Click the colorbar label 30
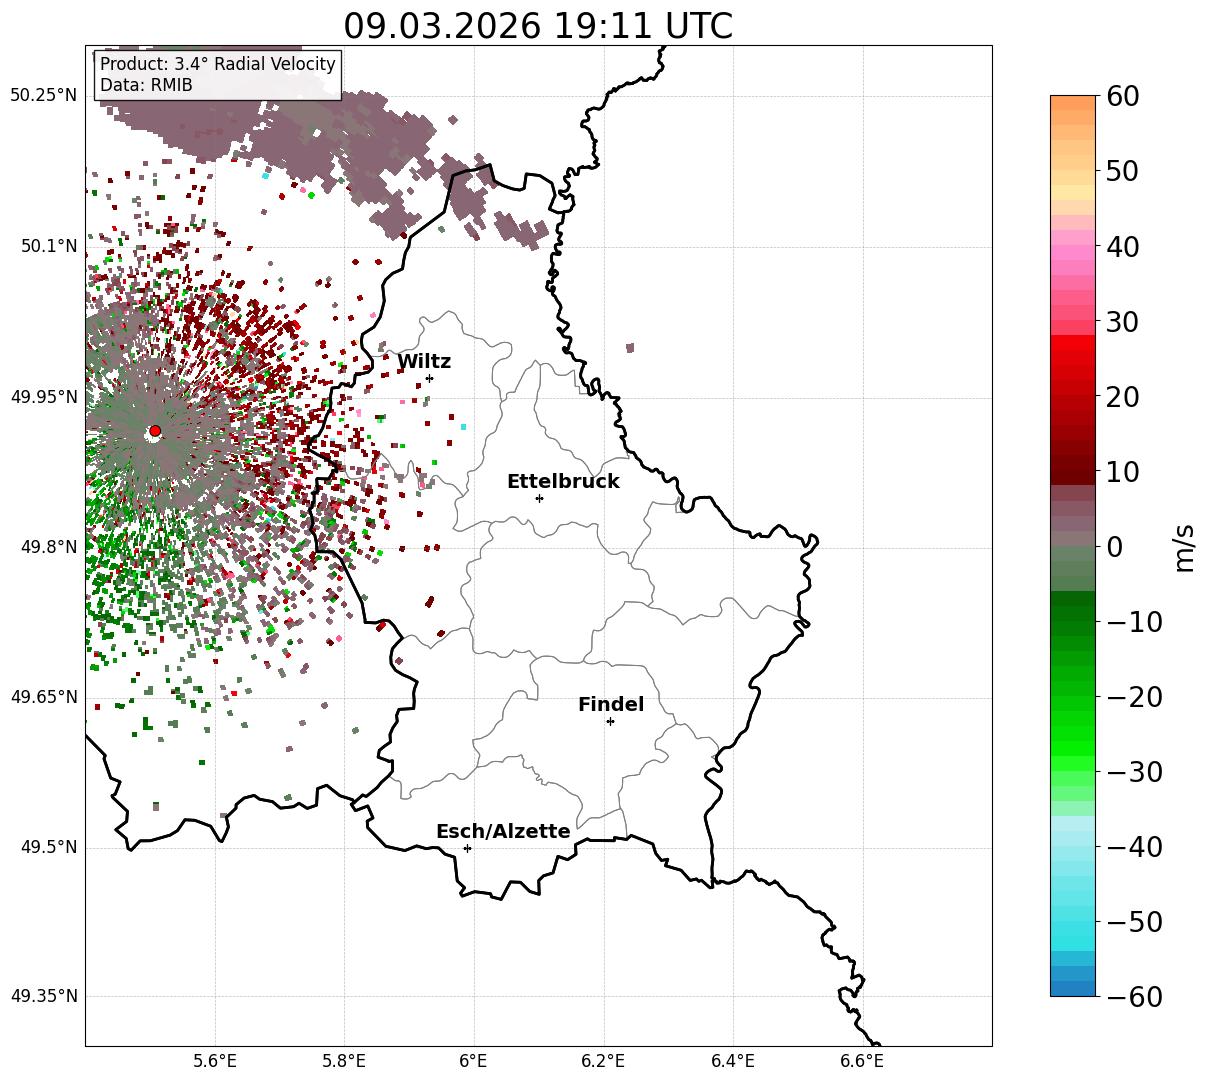The image size is (1207, 1081). coord(1124,322)
